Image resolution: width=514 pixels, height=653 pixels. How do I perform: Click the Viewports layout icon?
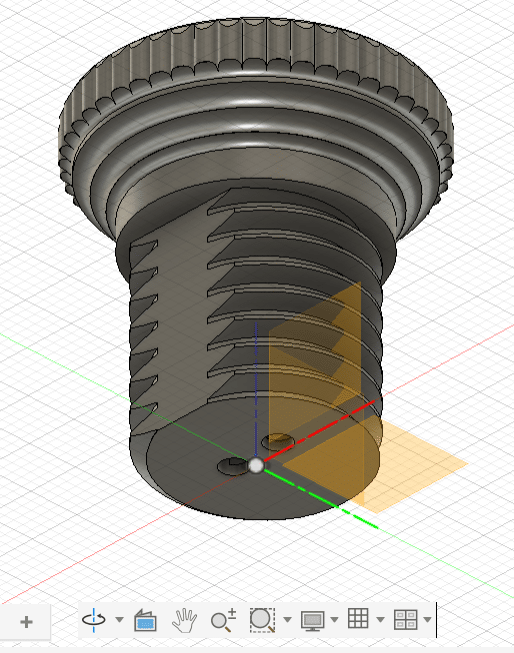(406, 620)
